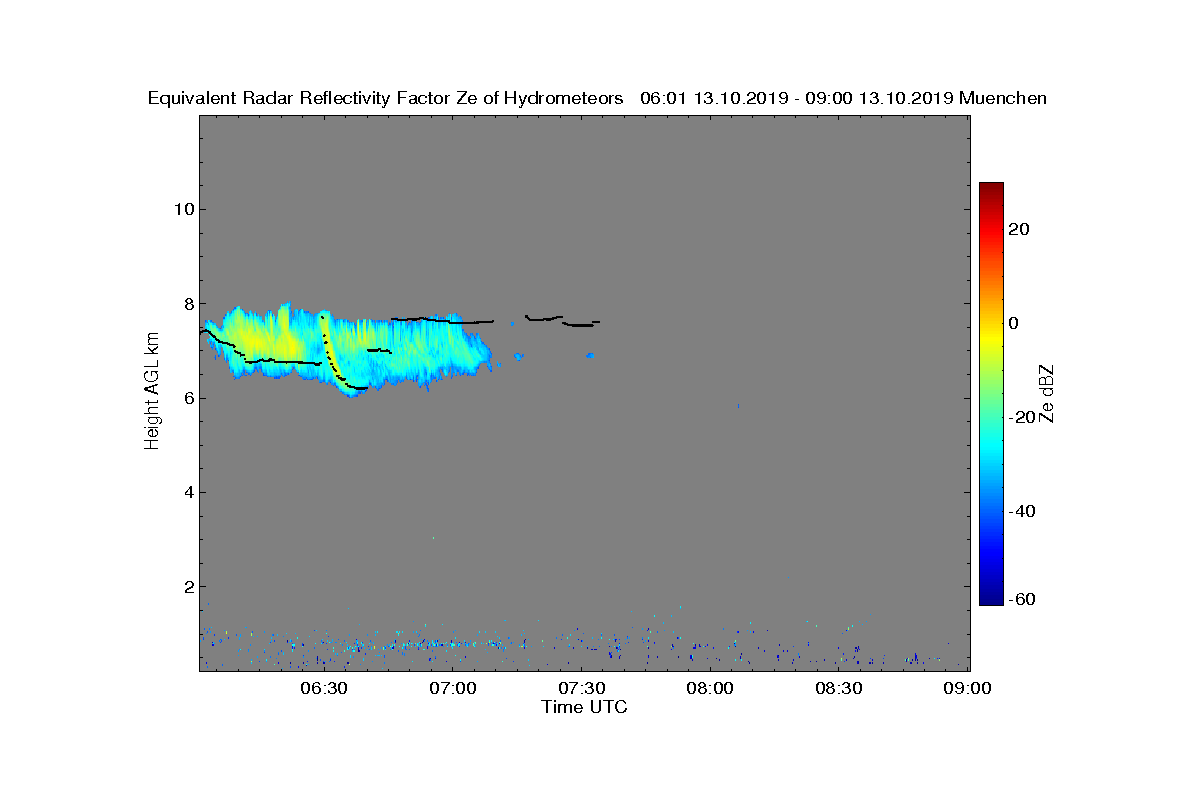Click the plot title 'Equivalent Radar Reflectivity Factor Ze of Hydrometeors'
Viewport: 1200px width, 800px height.
(x=385, y=98)
